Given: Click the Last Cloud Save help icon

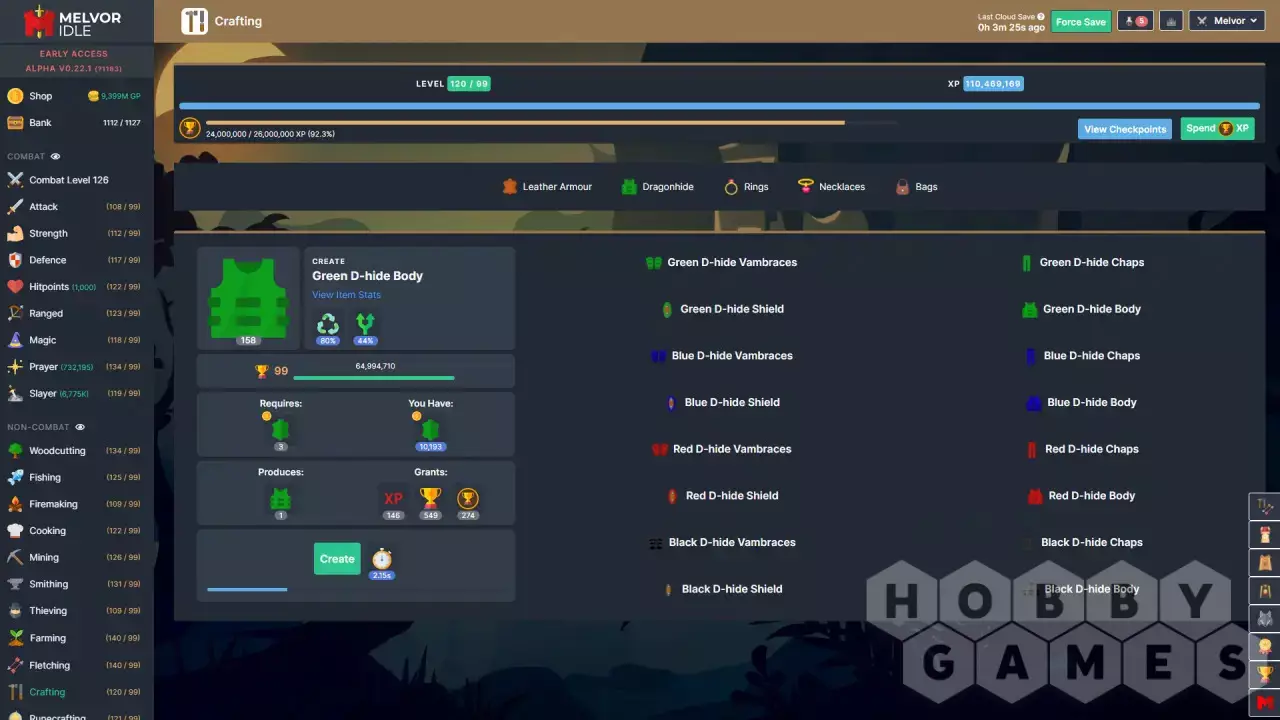Looking at the screenshot, I should pos(1041,17).
